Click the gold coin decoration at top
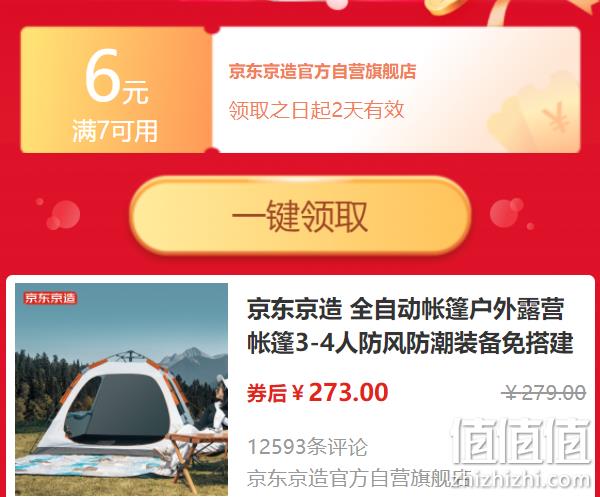 click(x=445, y=7)
